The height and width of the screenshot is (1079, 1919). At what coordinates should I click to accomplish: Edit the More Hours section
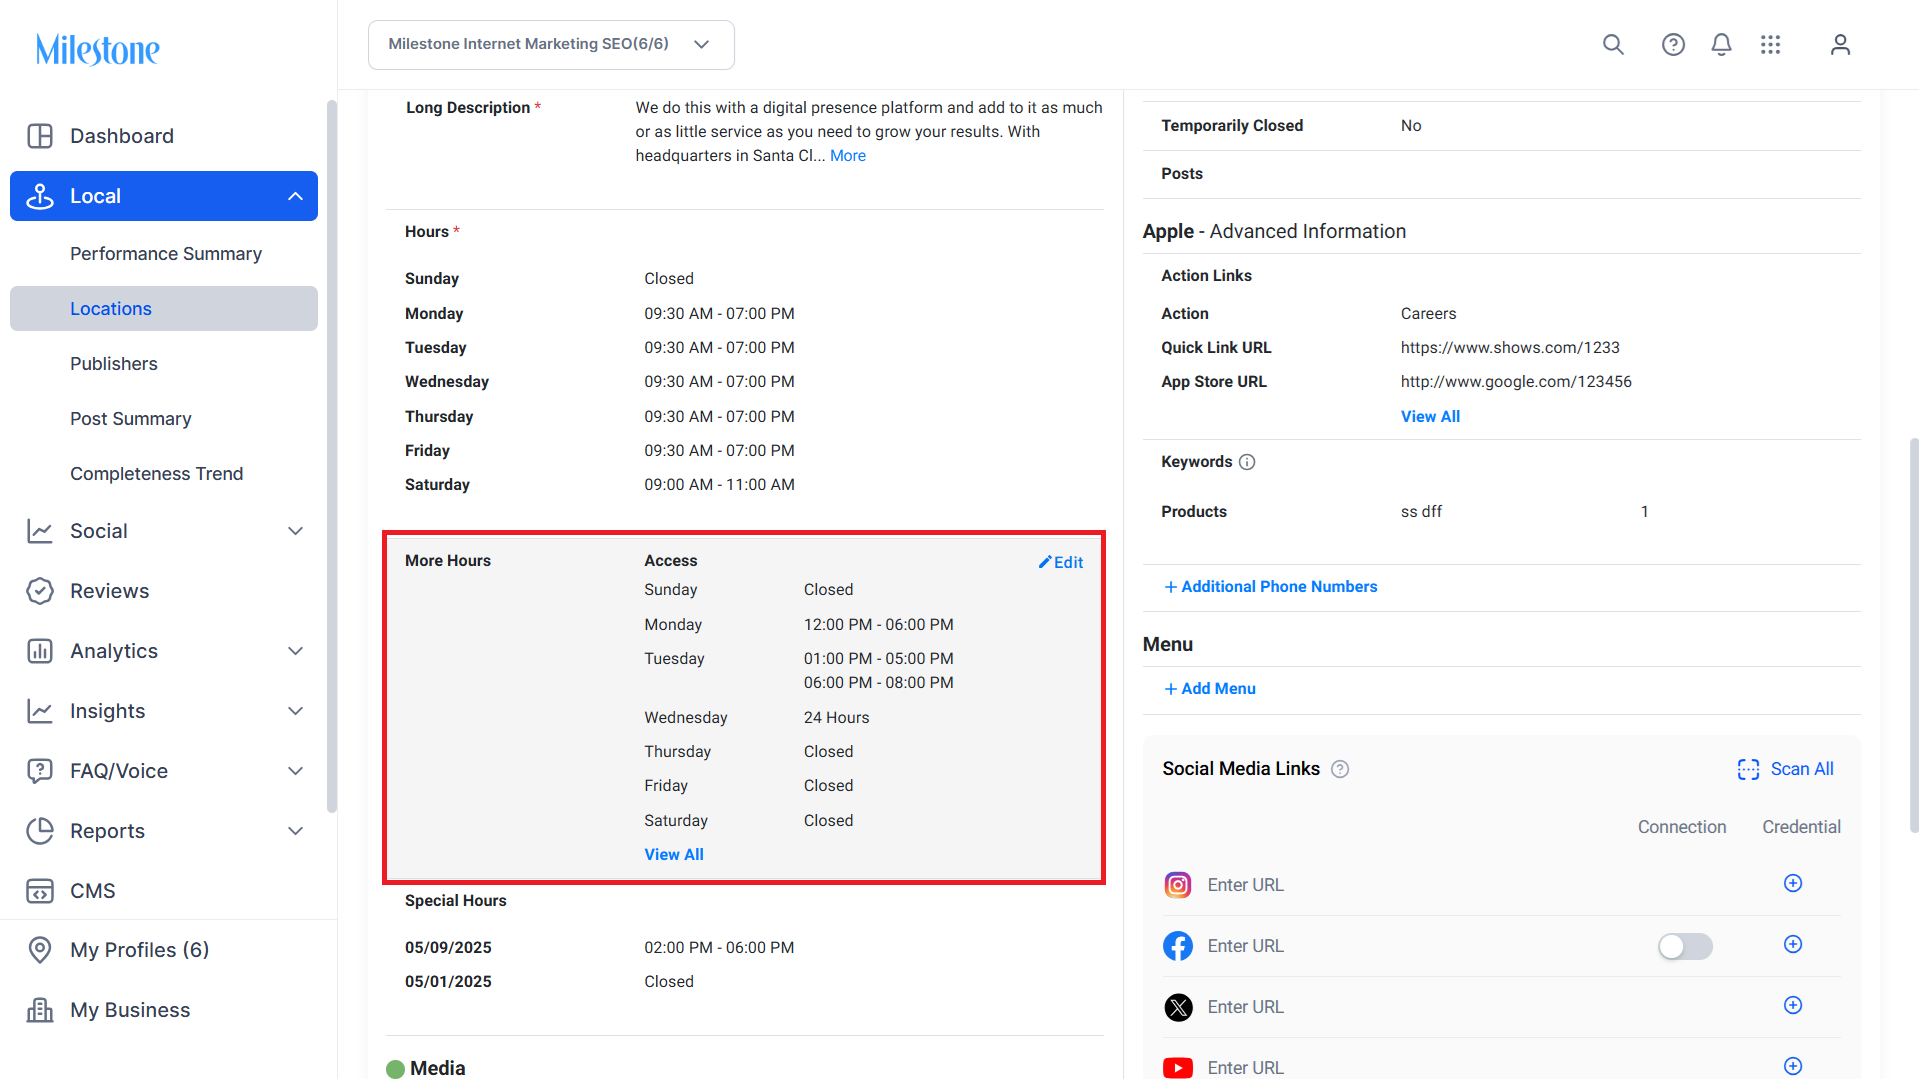point(1061,562)
